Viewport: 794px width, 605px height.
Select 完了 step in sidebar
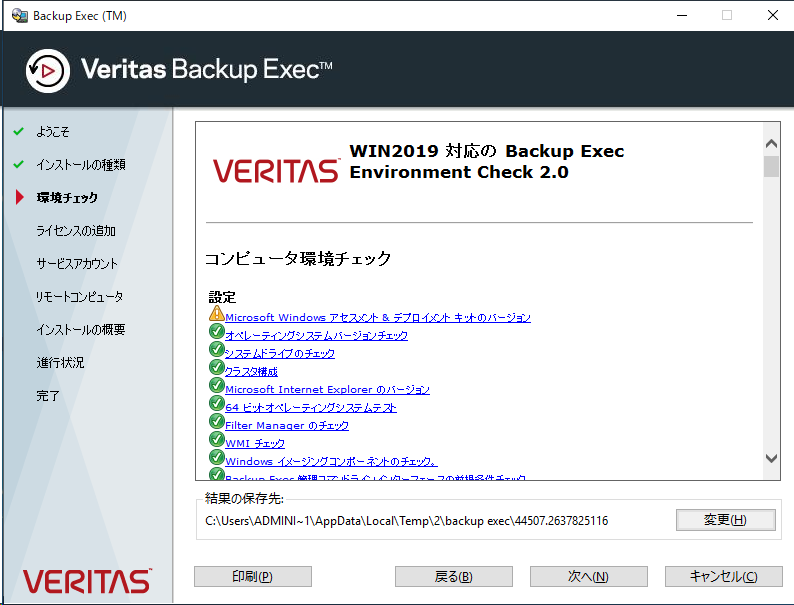48,396
